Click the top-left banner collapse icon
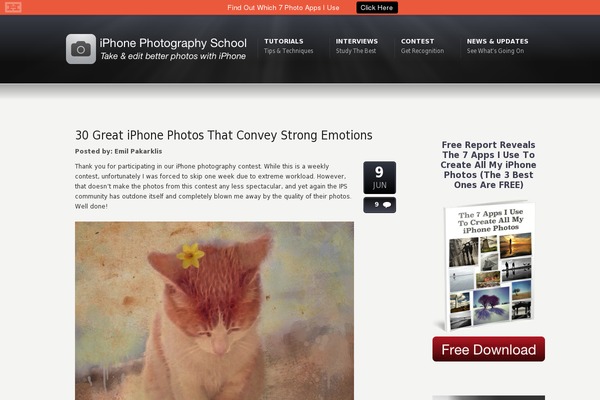600x400 pixels. (13, 7)
